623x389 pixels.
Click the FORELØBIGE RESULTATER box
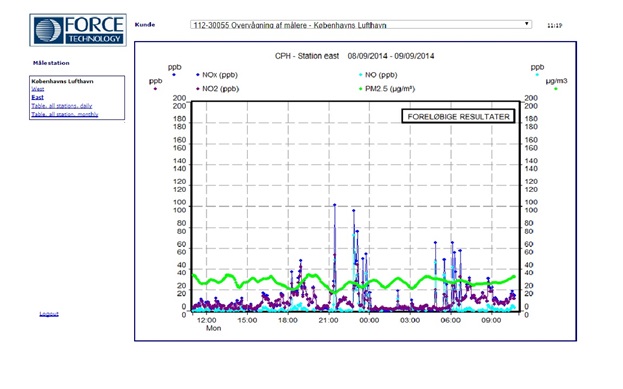click(458, 116)
